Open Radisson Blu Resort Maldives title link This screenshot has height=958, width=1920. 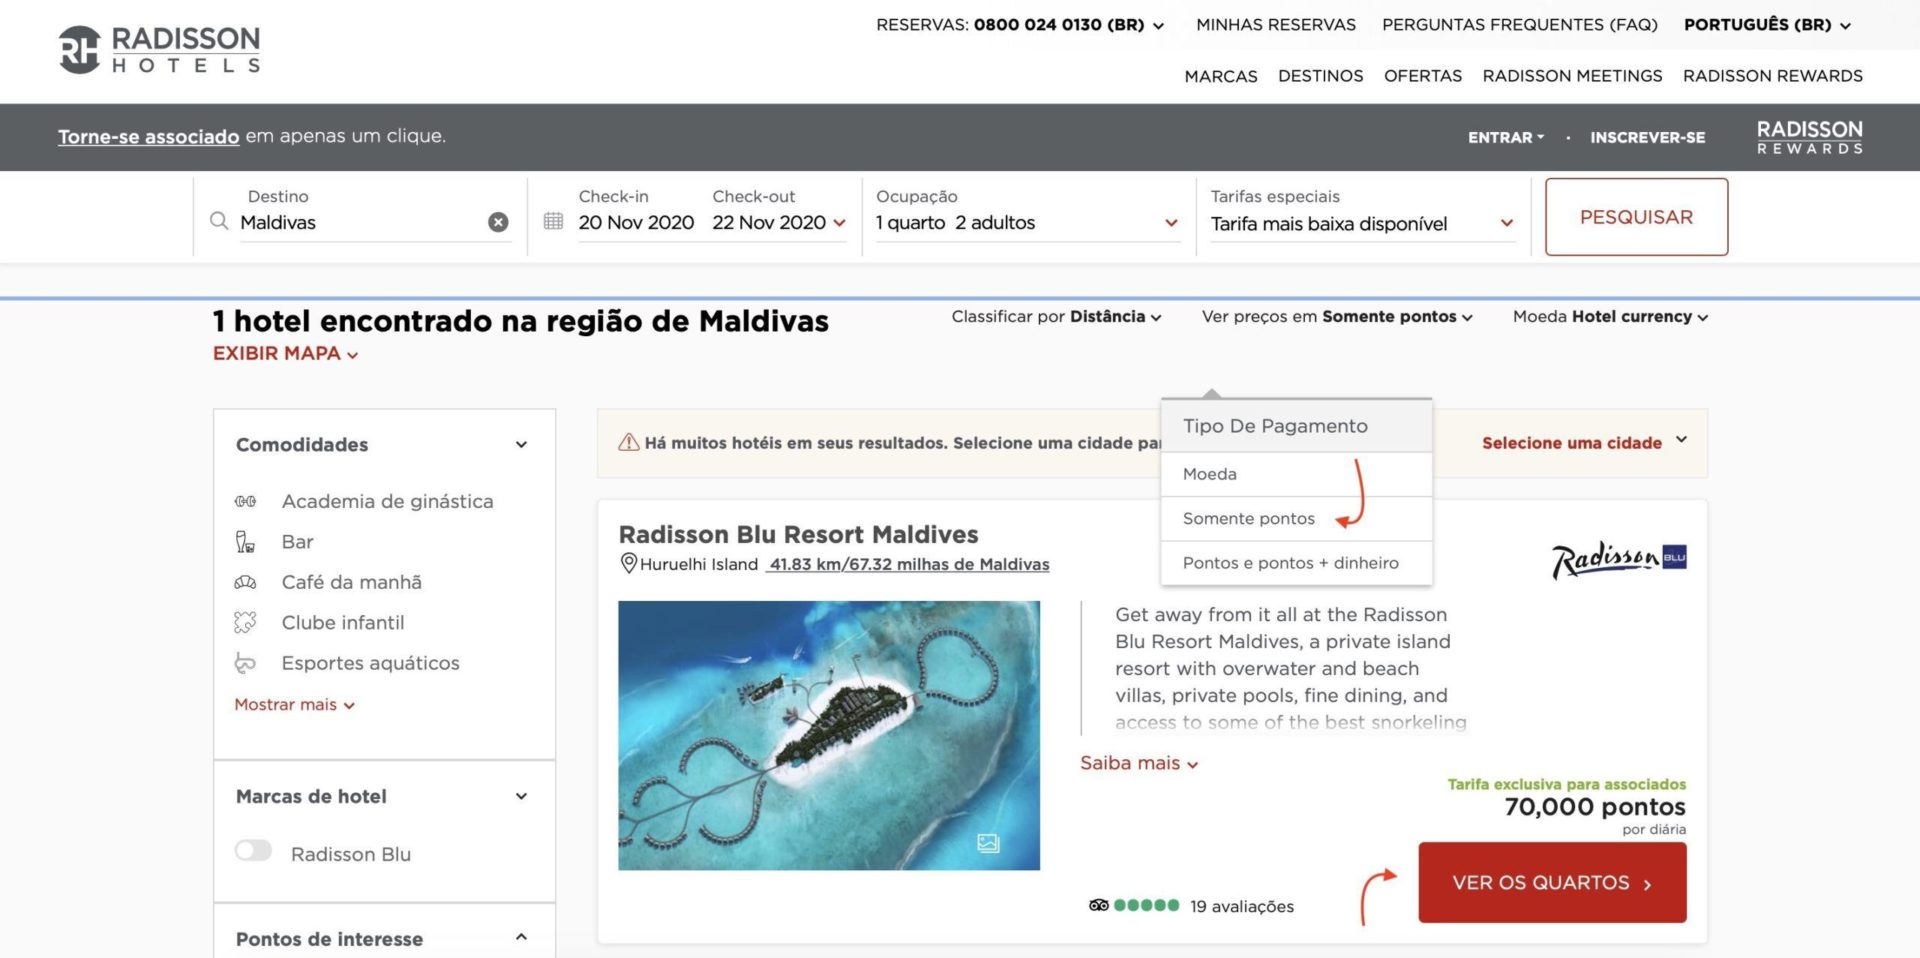click(798, 534)
